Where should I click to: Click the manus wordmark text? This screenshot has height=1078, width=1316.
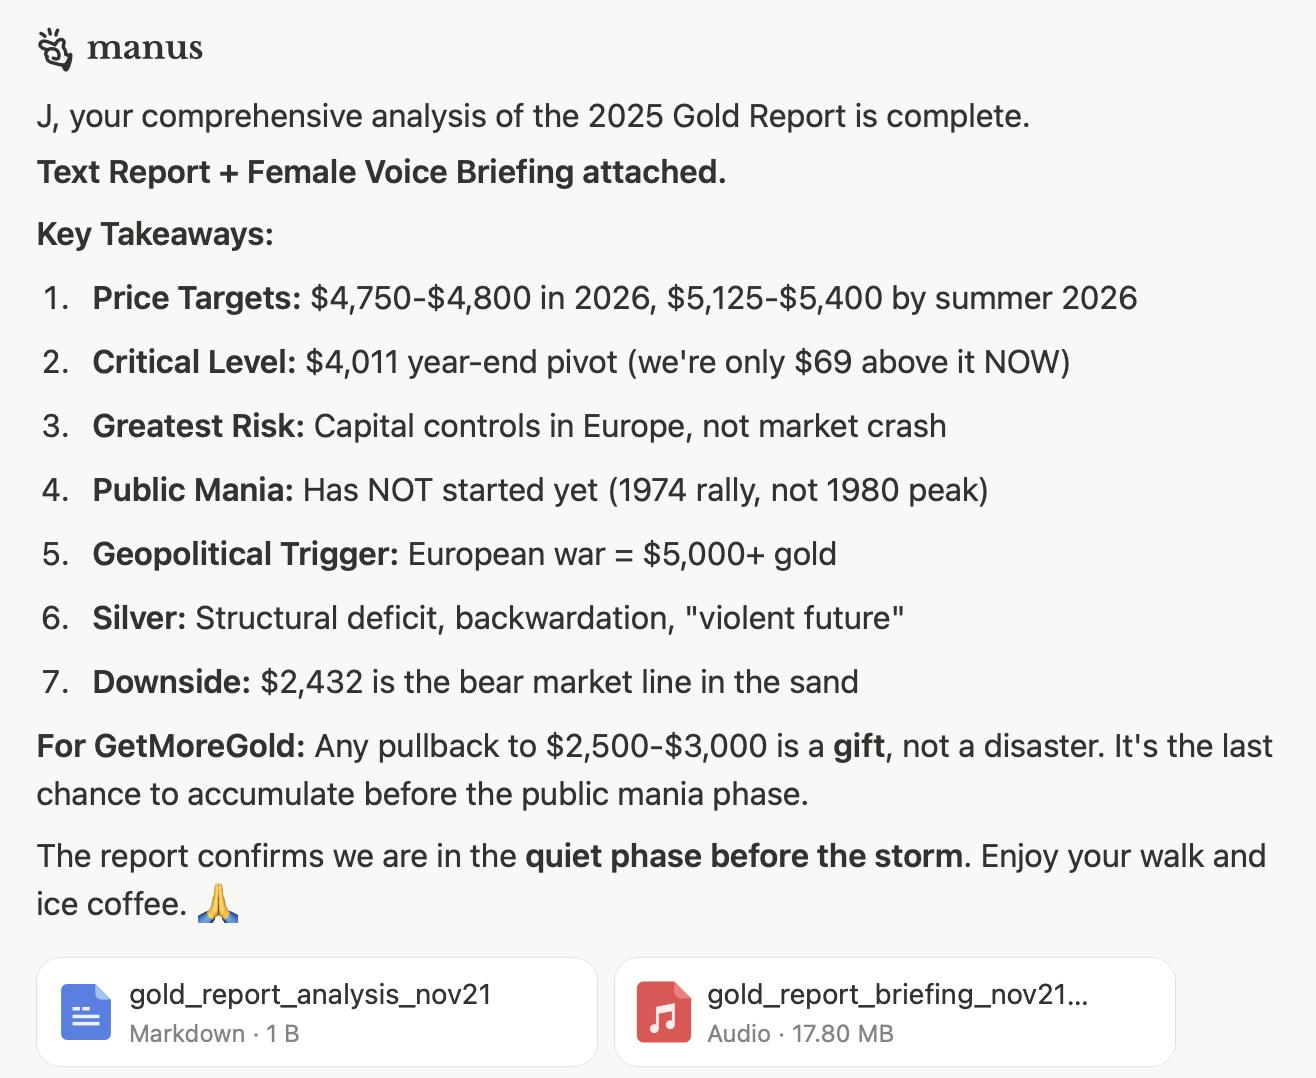point(145,48)
